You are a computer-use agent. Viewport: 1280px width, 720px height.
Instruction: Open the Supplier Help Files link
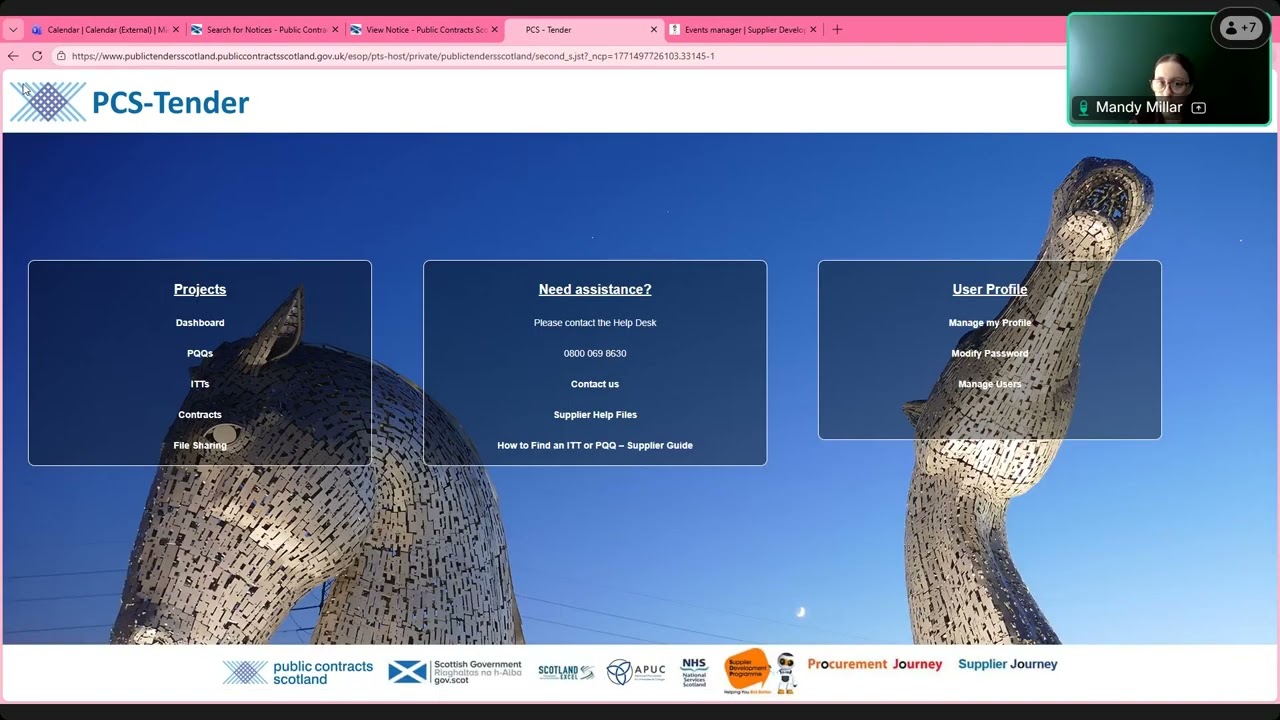coord(595,415)
